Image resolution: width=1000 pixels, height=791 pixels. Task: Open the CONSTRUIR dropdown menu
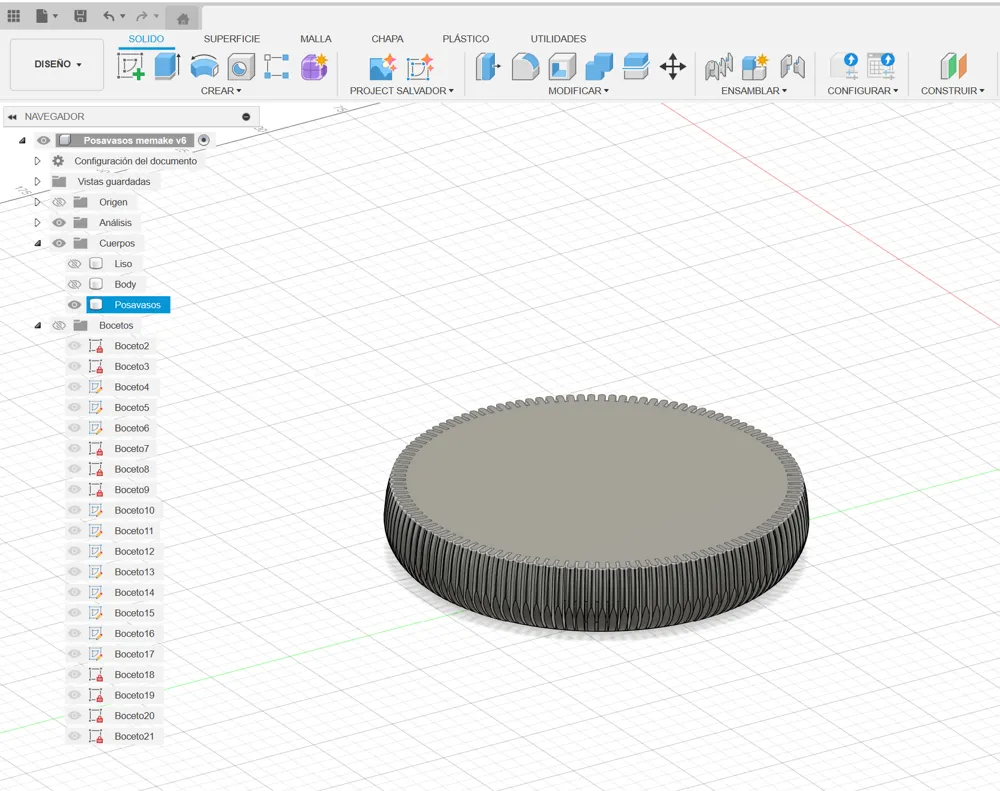(952, 91)
